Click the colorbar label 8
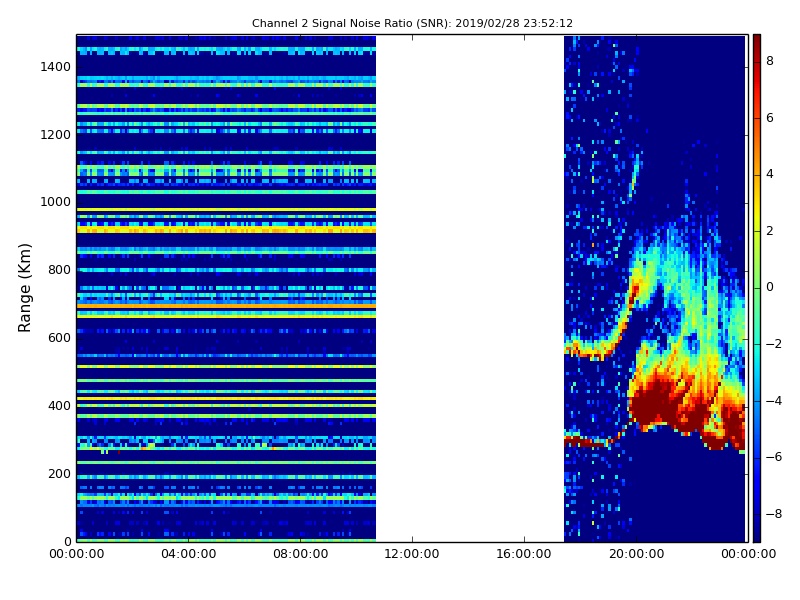Image resolution: width=800 pixels, height=600 pixels. pyautogui.click(x=770, y=61)
